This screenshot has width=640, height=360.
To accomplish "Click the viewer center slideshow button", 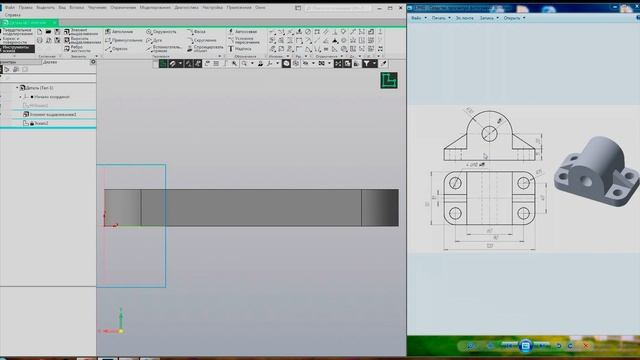I will (x=526, y=346).
